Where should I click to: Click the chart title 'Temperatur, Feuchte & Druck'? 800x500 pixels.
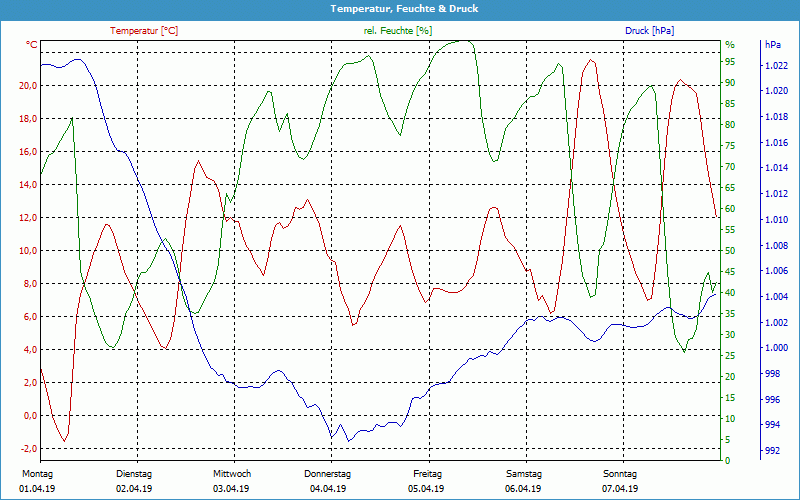(404, 9)
